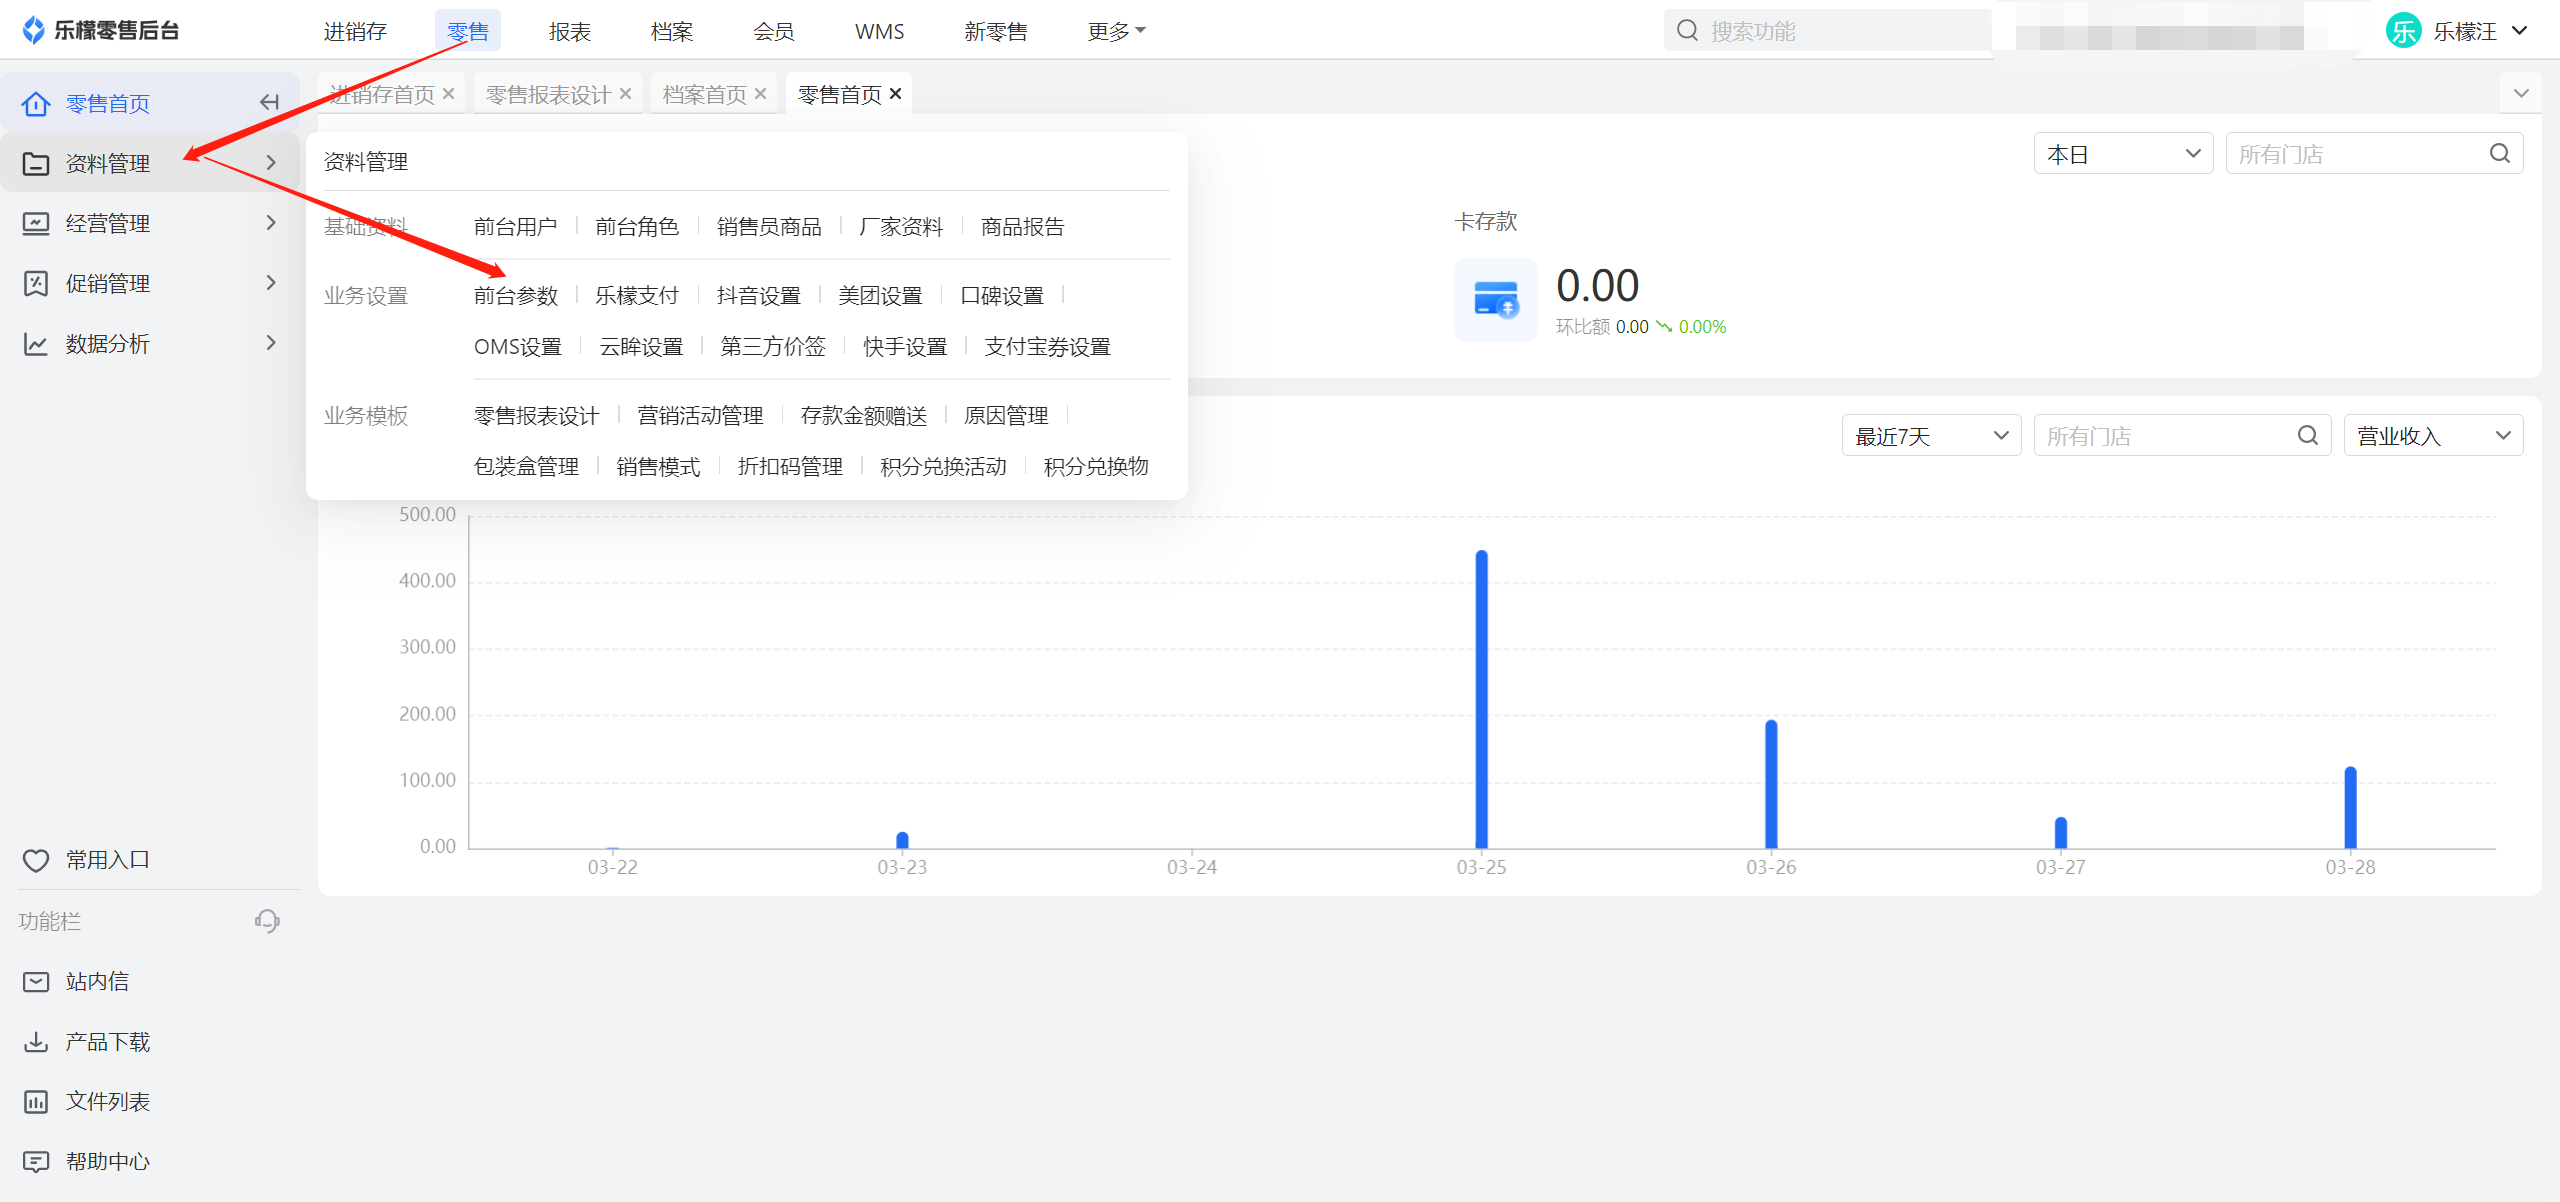The image size is (2560, 1202).
Task: Open the 营业收入 metric dropdown
Action: click(x=2433, y=436)
